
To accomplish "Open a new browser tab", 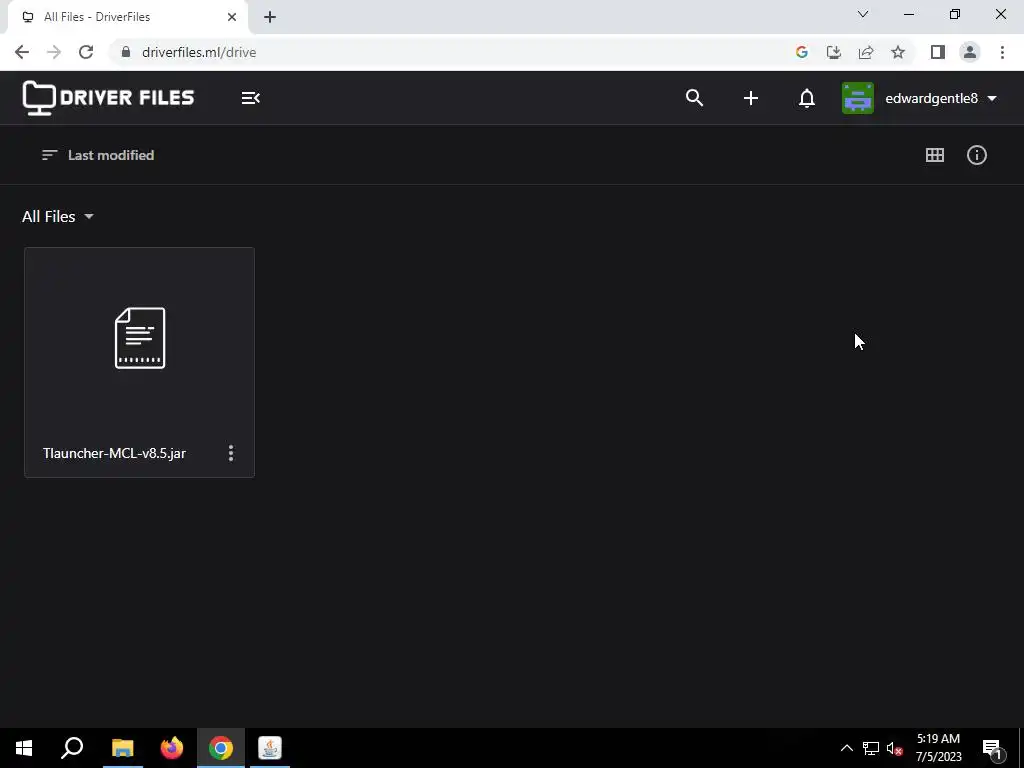I will (270, 17).
